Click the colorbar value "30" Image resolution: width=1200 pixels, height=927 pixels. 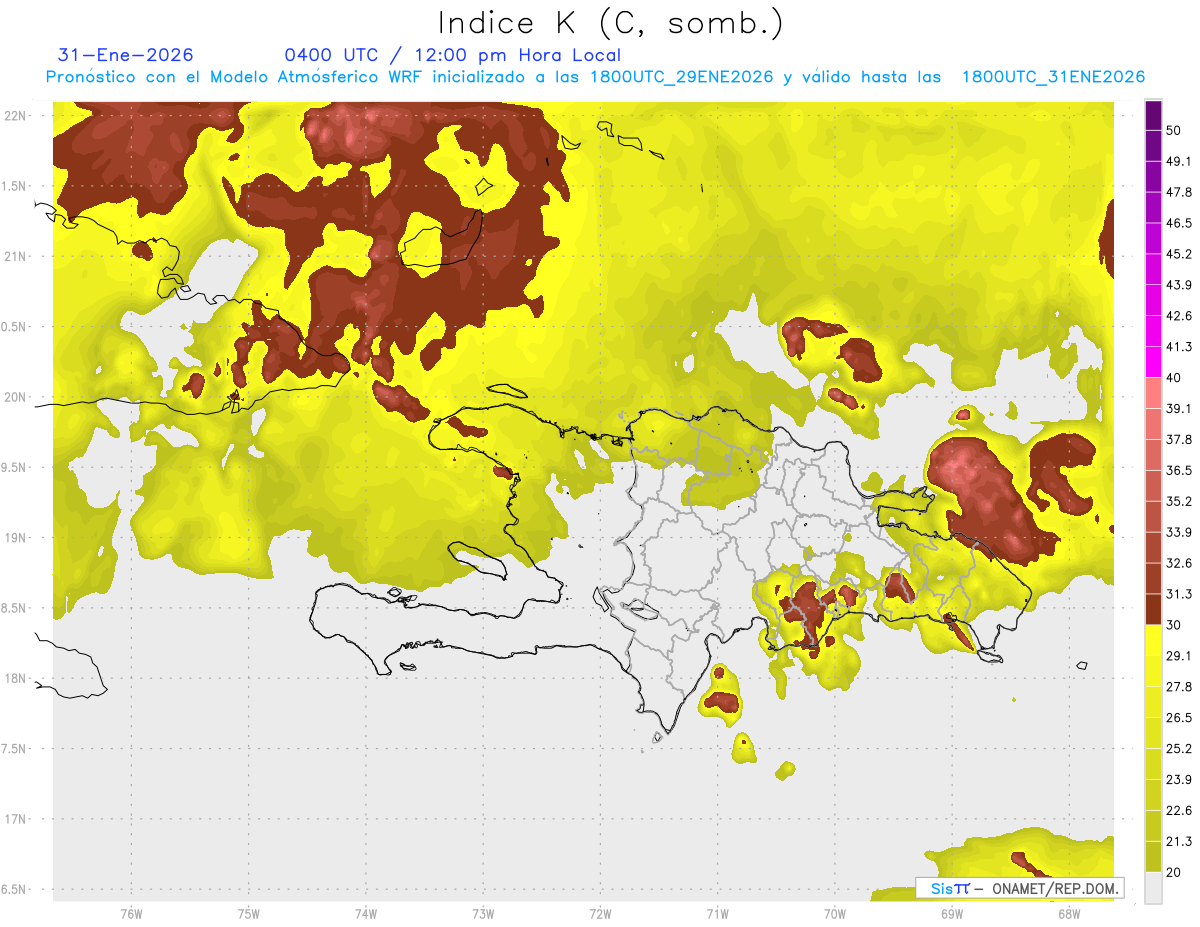coord(1174,625)
